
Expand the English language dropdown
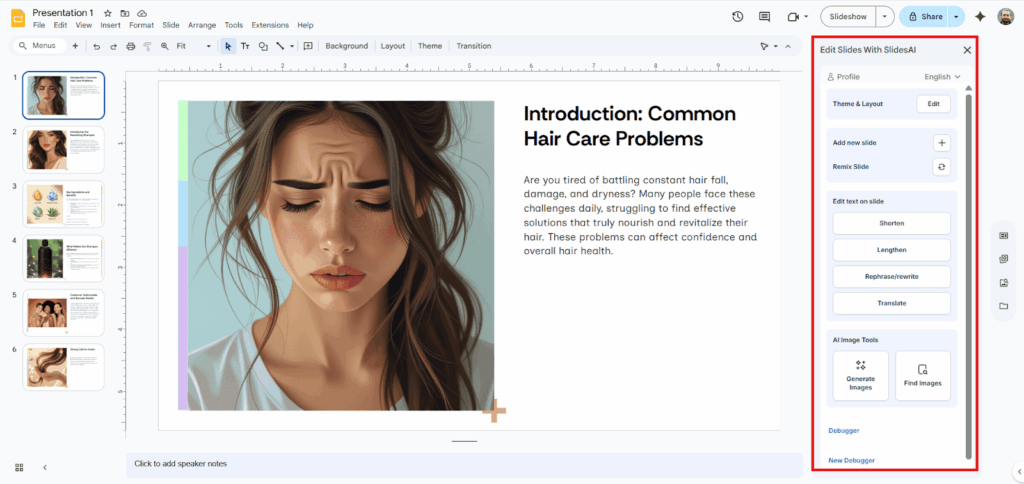pos(942,76)
